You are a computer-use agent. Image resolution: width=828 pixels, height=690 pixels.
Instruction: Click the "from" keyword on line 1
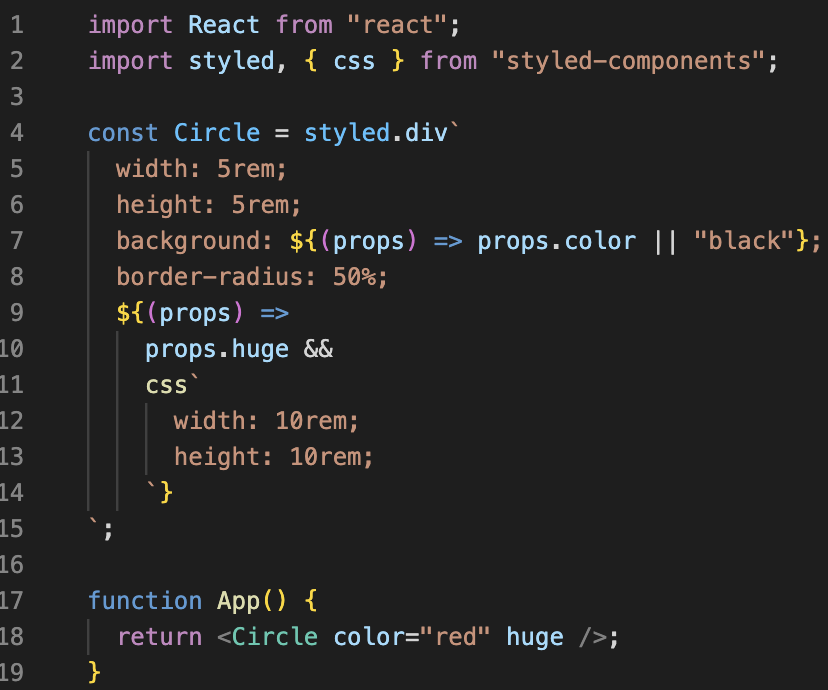[x=304, y=25]
